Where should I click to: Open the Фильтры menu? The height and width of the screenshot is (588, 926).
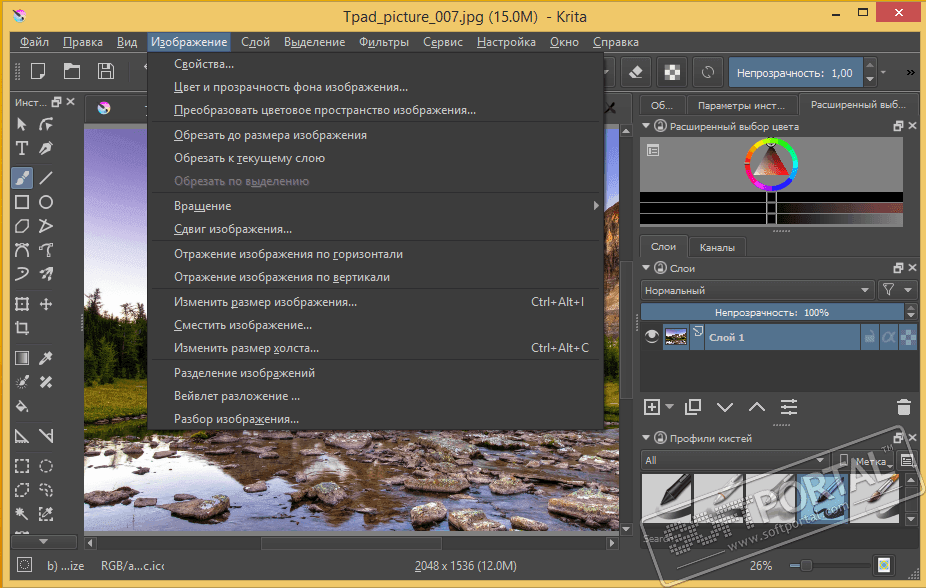[384, 42]
